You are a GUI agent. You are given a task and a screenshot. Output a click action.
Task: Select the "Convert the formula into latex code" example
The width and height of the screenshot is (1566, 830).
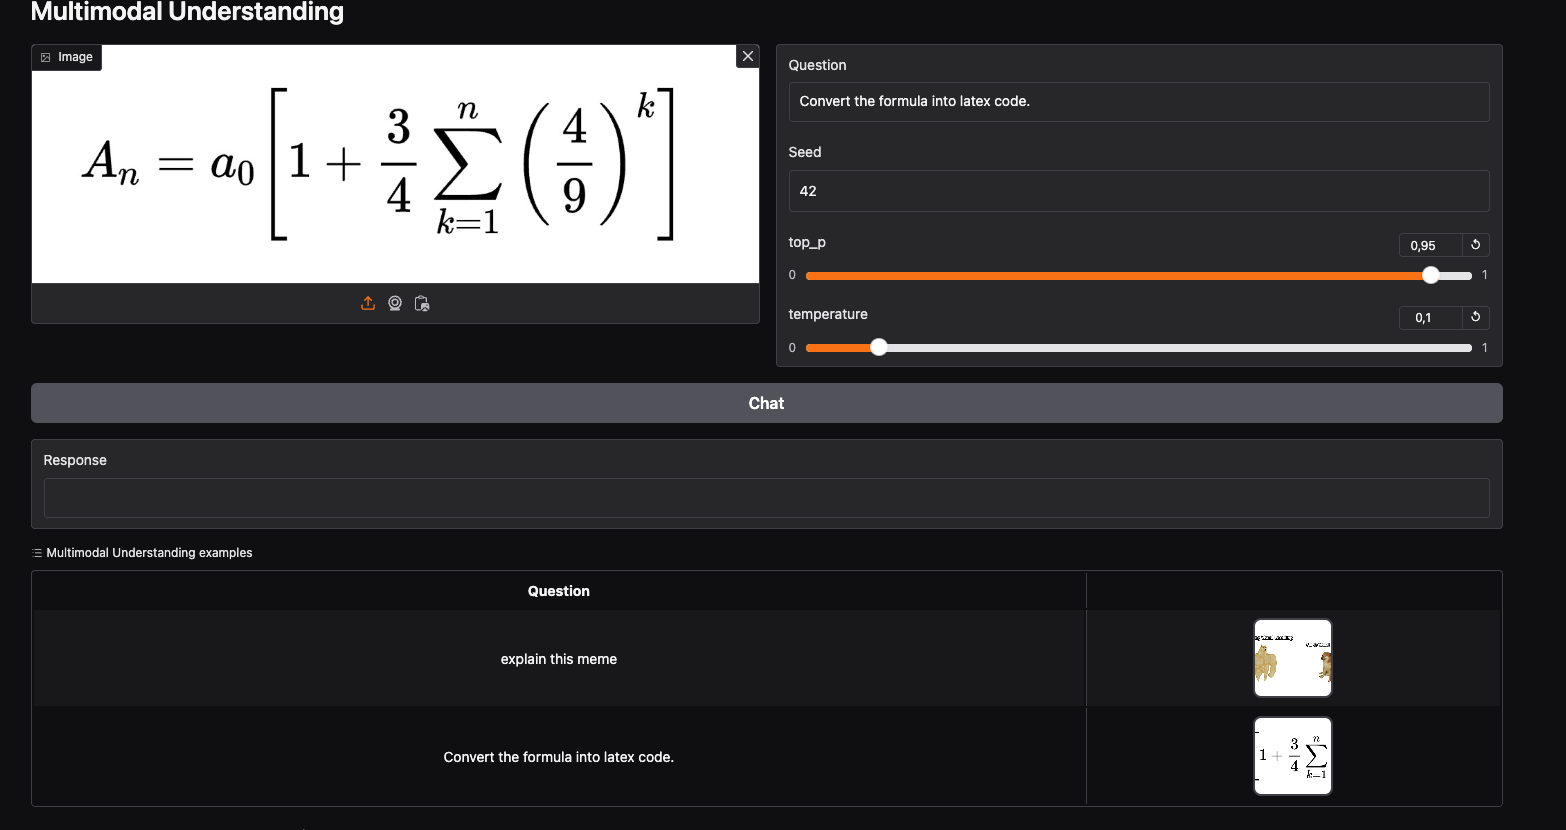point(558,757)
